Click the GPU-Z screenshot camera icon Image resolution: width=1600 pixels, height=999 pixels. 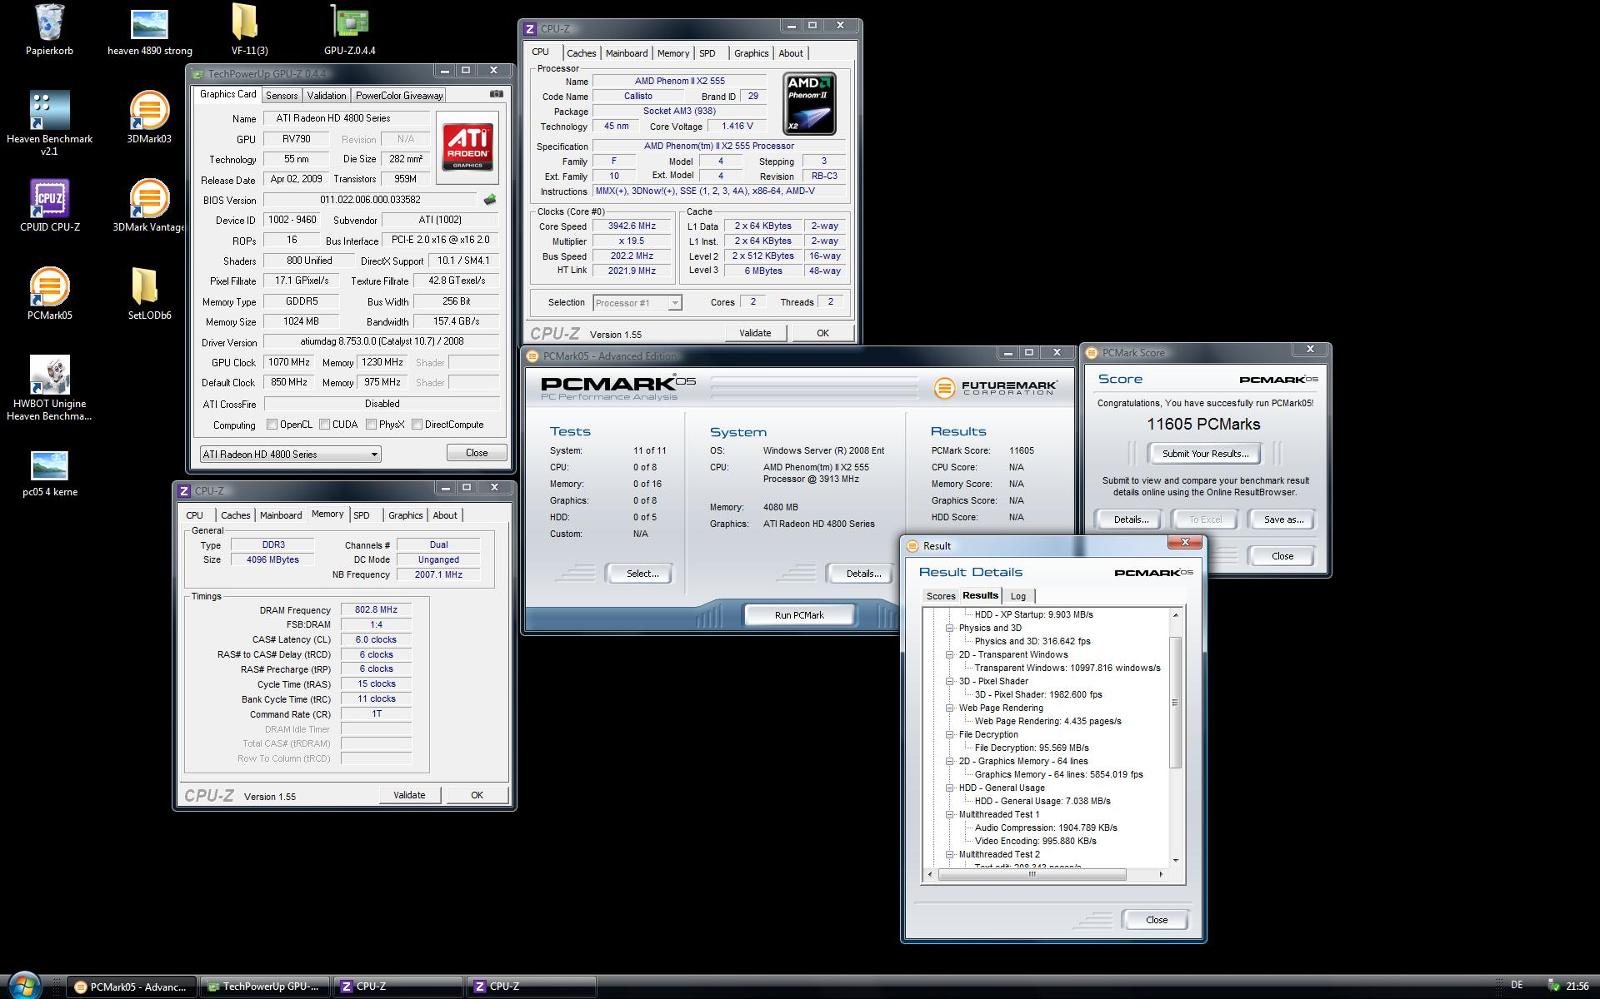(x=496, y=94)
